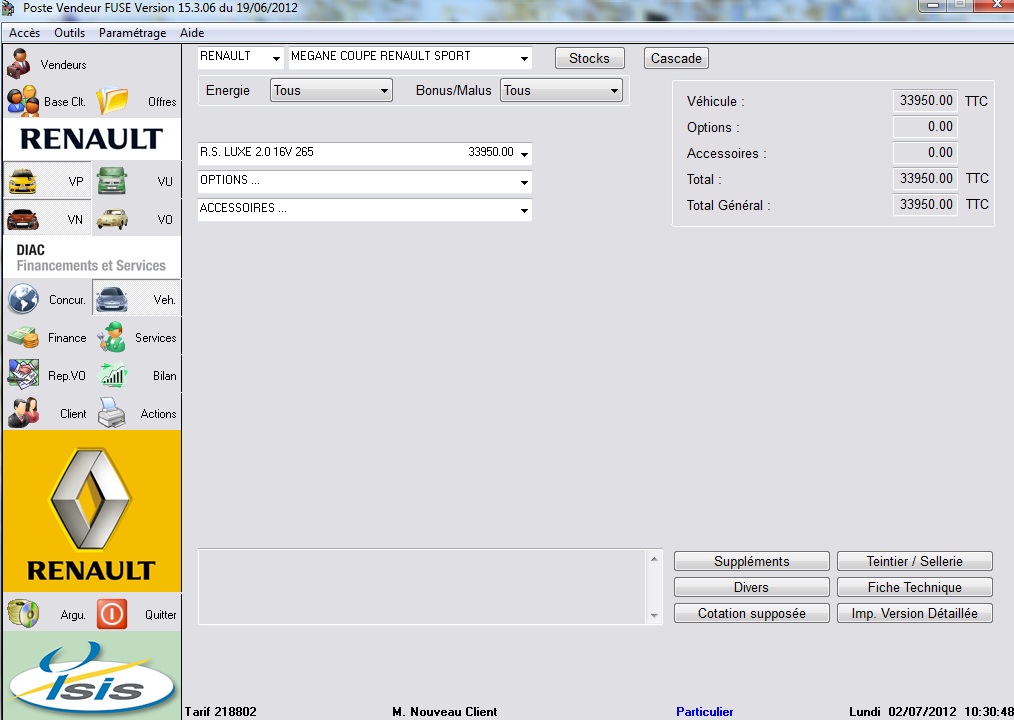
Task: Open the Paramétrage menu
Action: pyautogui.click(x=133, y=33)
